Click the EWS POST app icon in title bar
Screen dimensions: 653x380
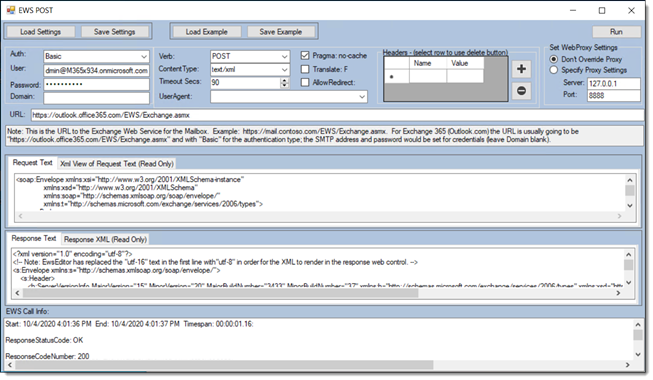(x=10, y=10)
